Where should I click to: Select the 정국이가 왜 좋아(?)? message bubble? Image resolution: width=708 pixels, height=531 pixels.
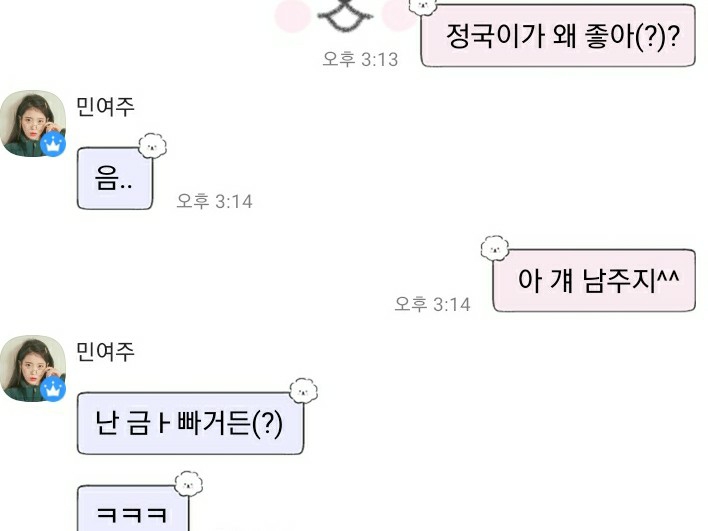click(558, 36)
